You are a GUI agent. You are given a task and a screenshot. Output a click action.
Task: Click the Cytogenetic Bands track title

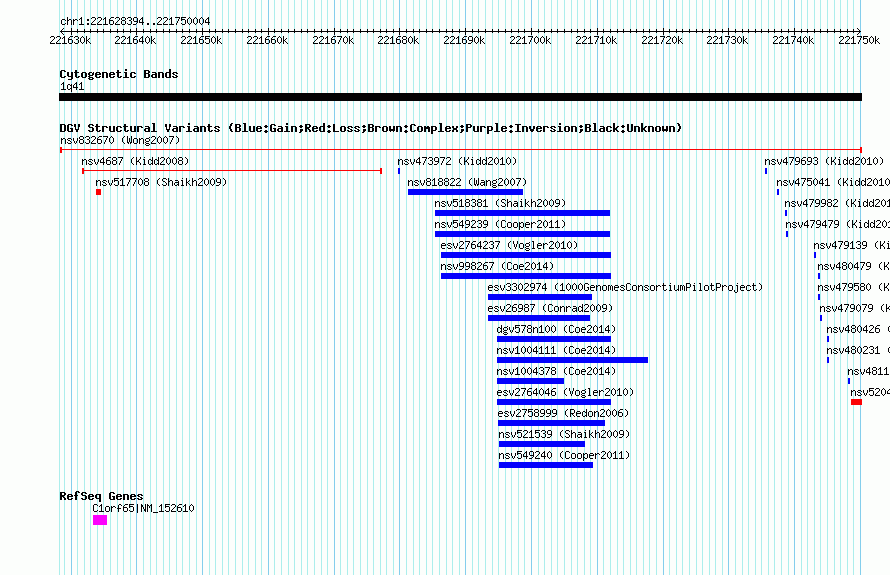tap(119, 74)
